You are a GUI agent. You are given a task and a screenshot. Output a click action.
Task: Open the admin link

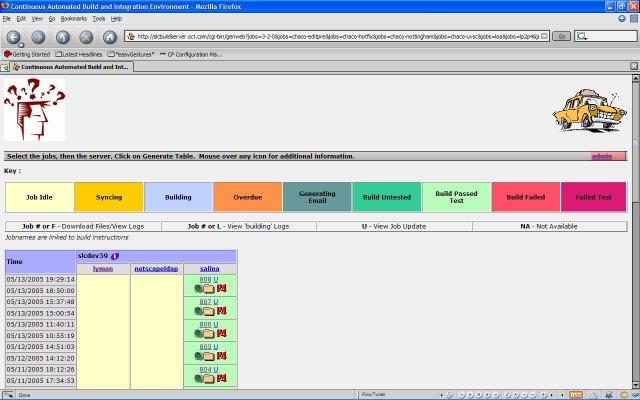(602, 156)
